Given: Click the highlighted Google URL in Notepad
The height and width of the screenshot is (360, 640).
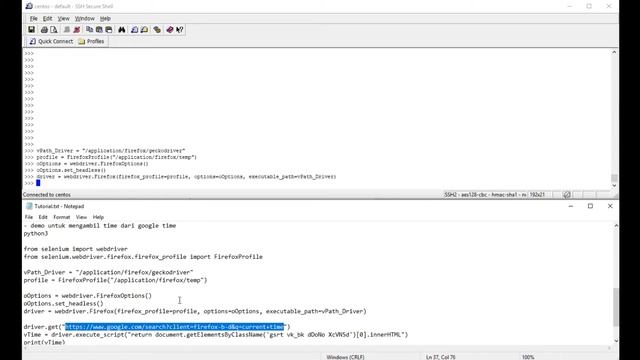Looking at the screenshot, I should (x=174, y=327).
